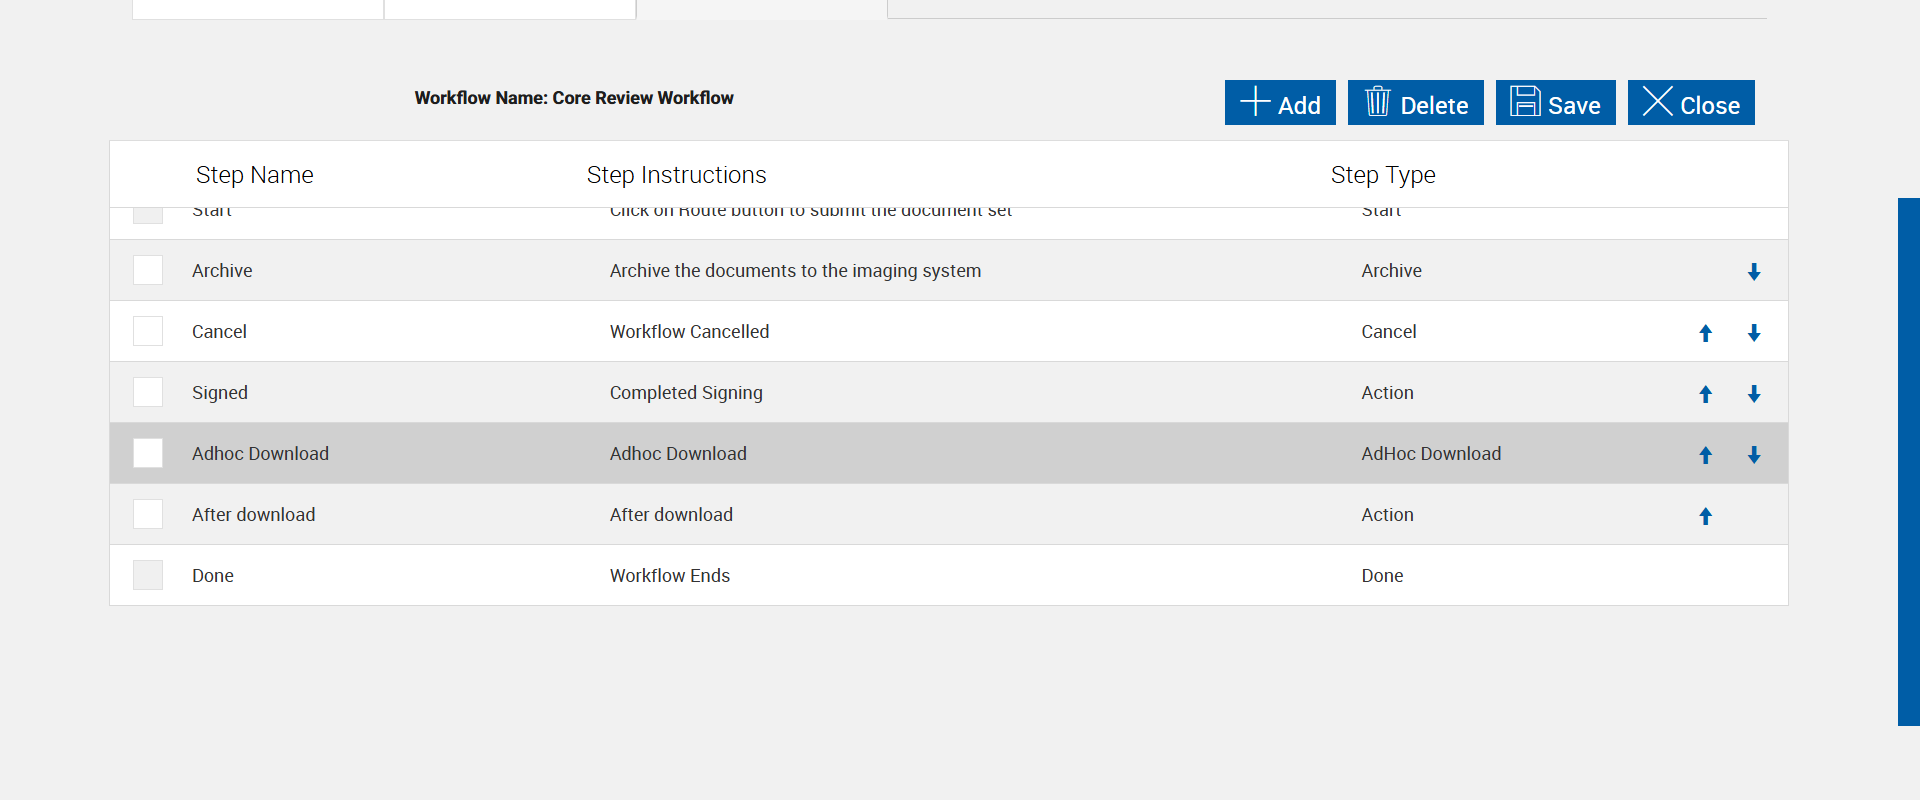Move the Adhoc Download step down

1754,455
